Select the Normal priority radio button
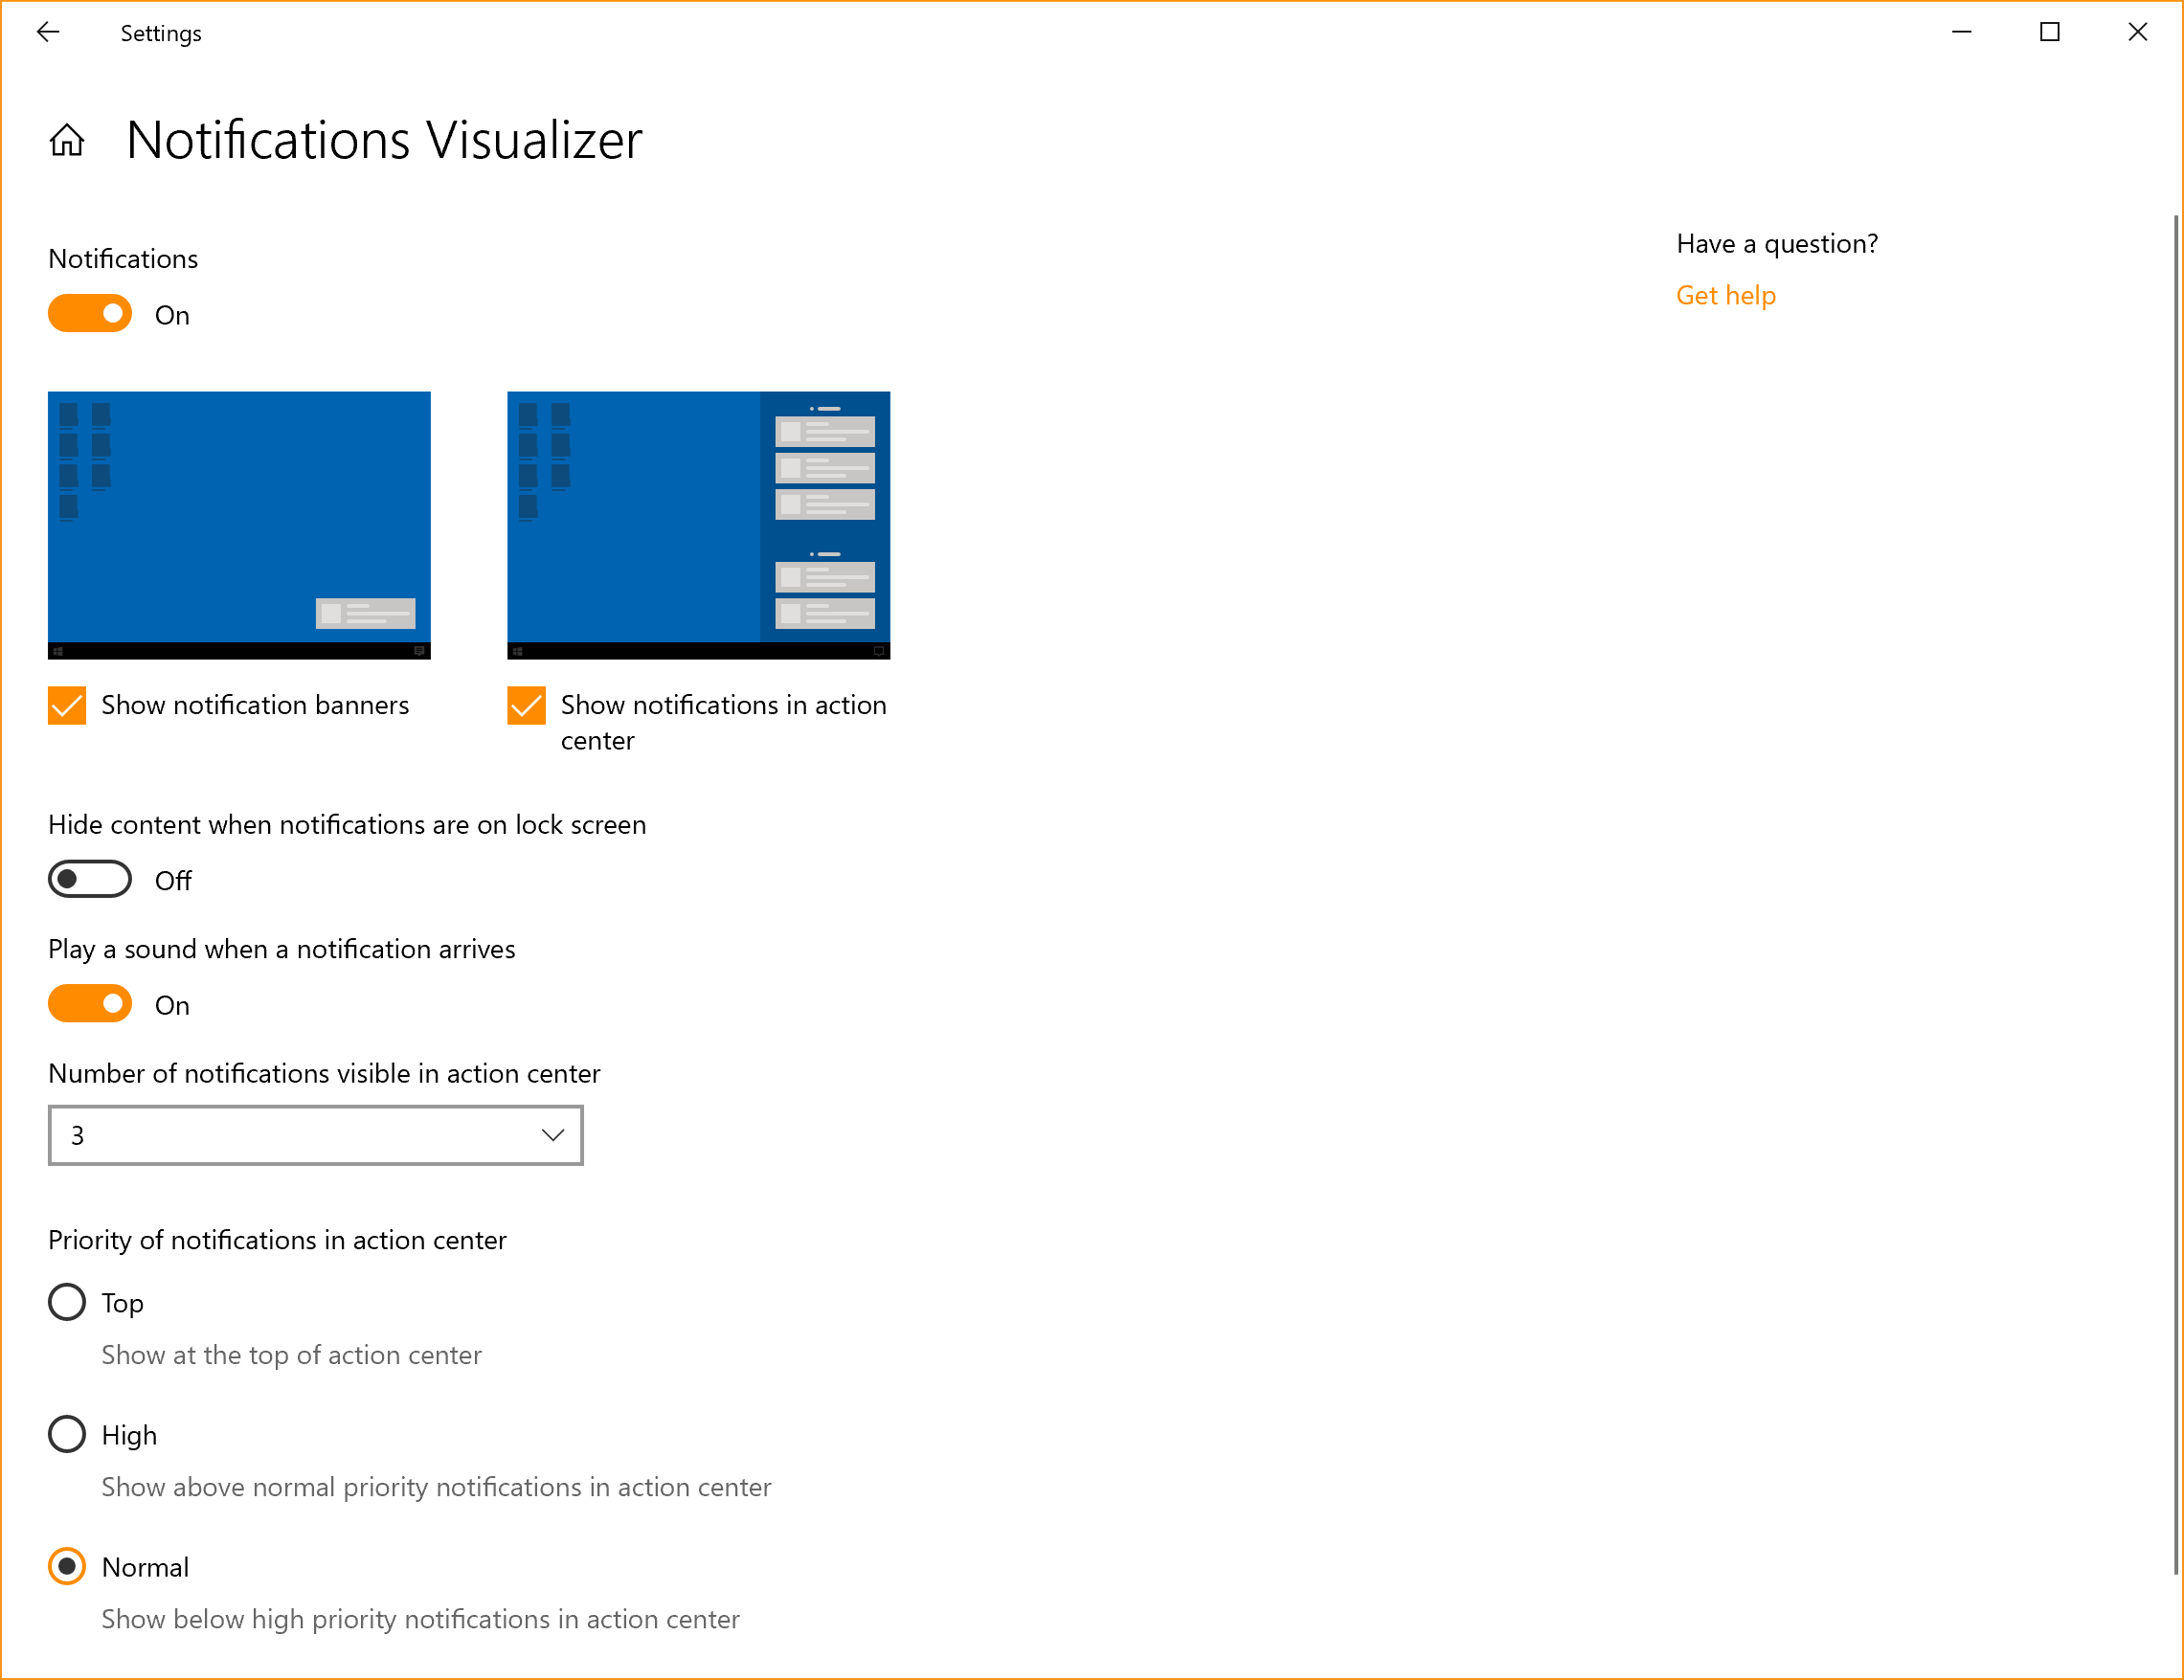This screenshot has width=2184, height=1680. [x=67, y=1565]
